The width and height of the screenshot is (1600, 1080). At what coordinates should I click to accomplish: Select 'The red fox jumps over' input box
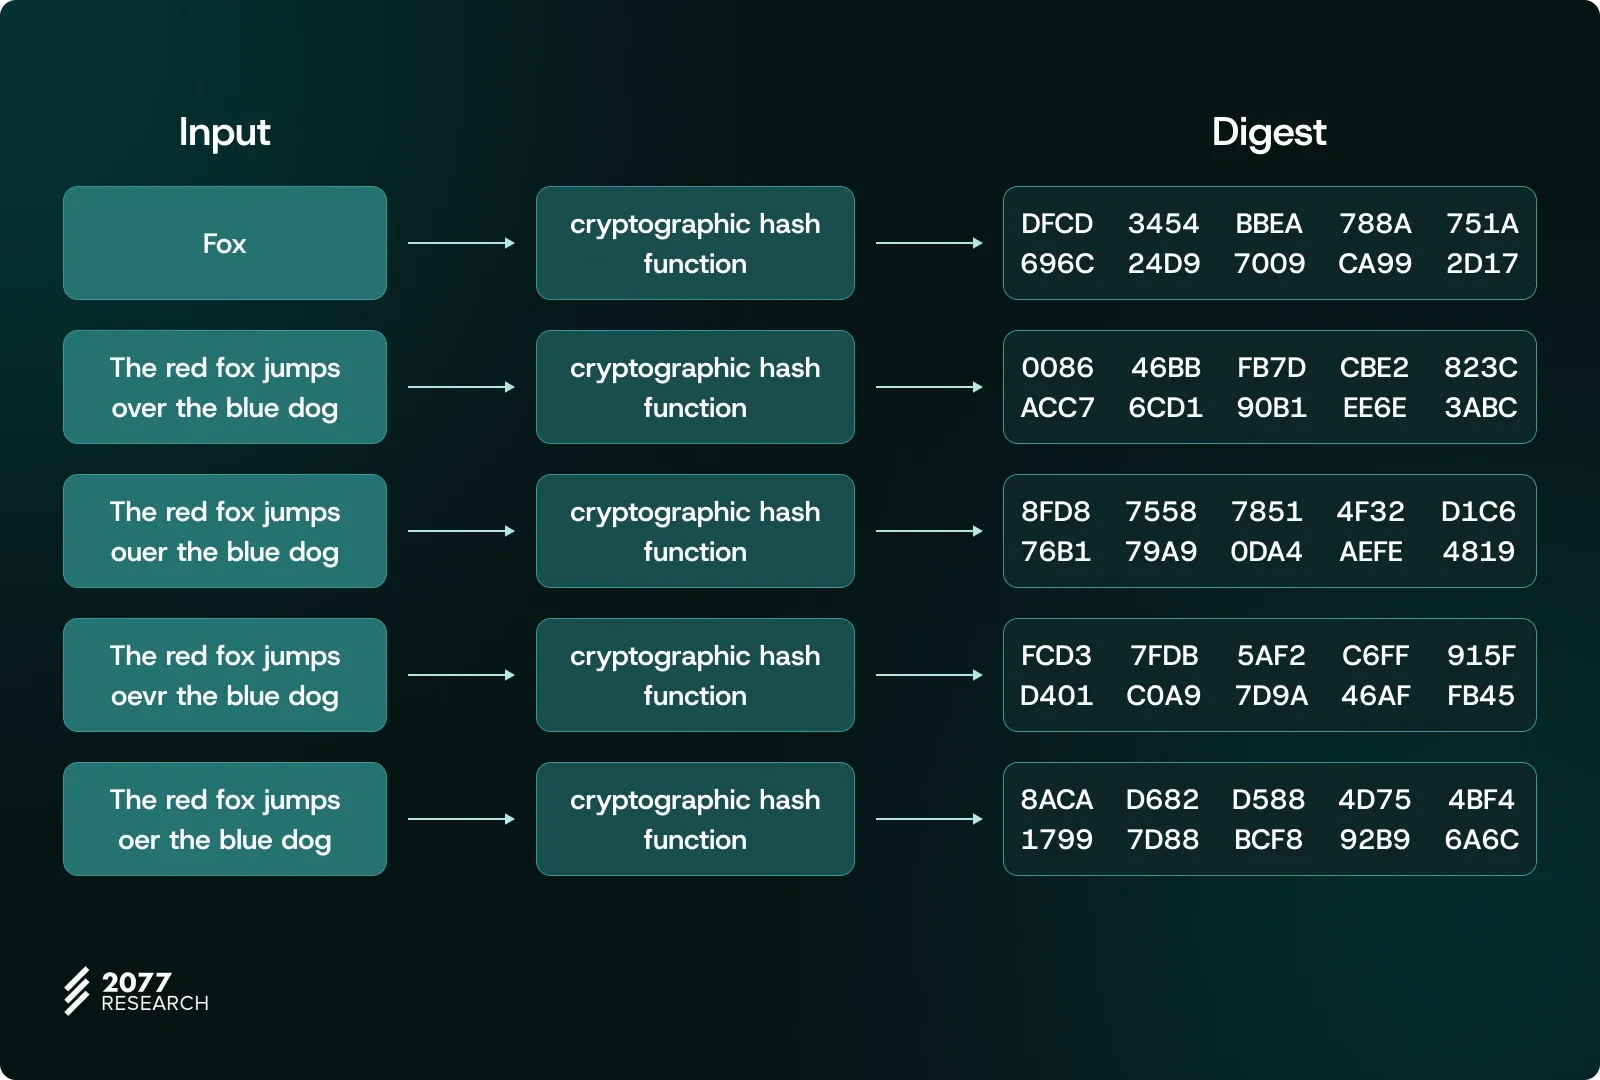click(225, 387)
